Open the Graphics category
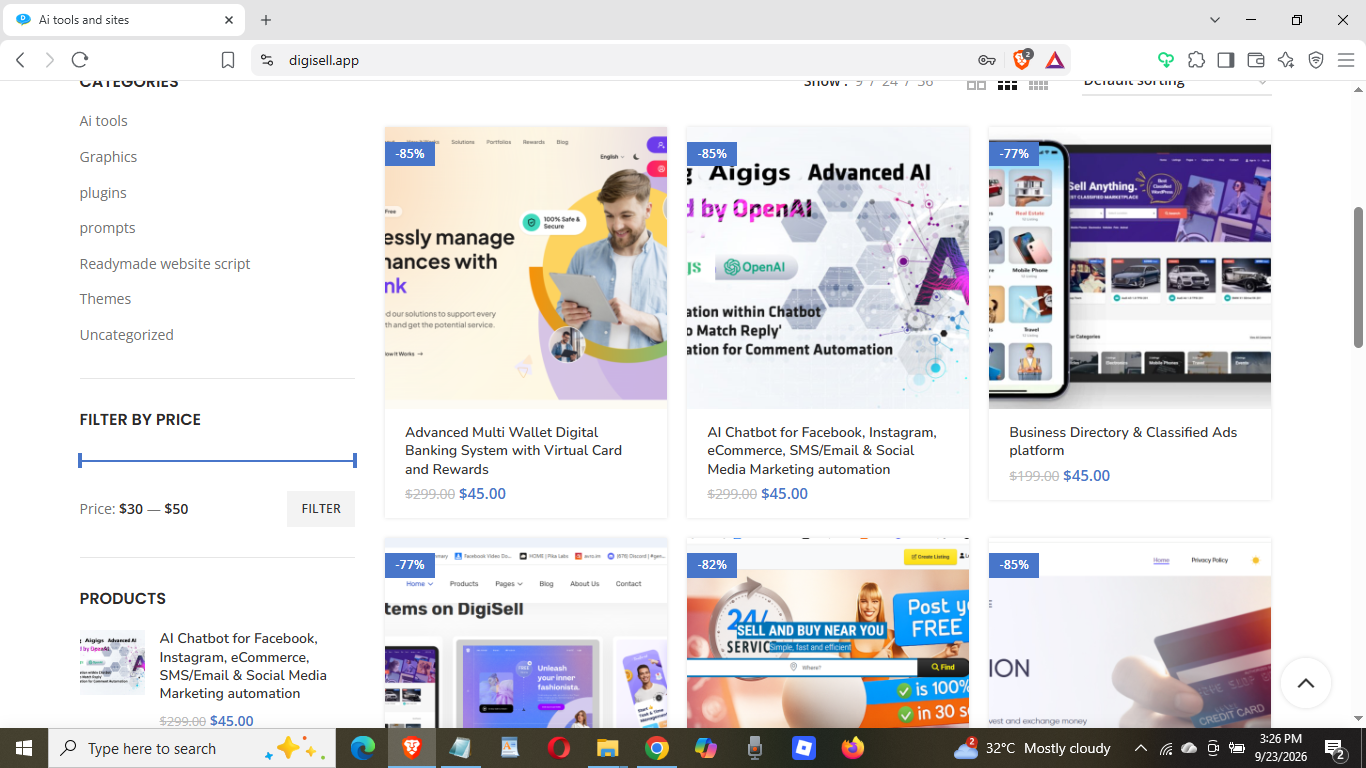Image resolution: width=1366 pixels, height=768 pixels. [108, 157]
